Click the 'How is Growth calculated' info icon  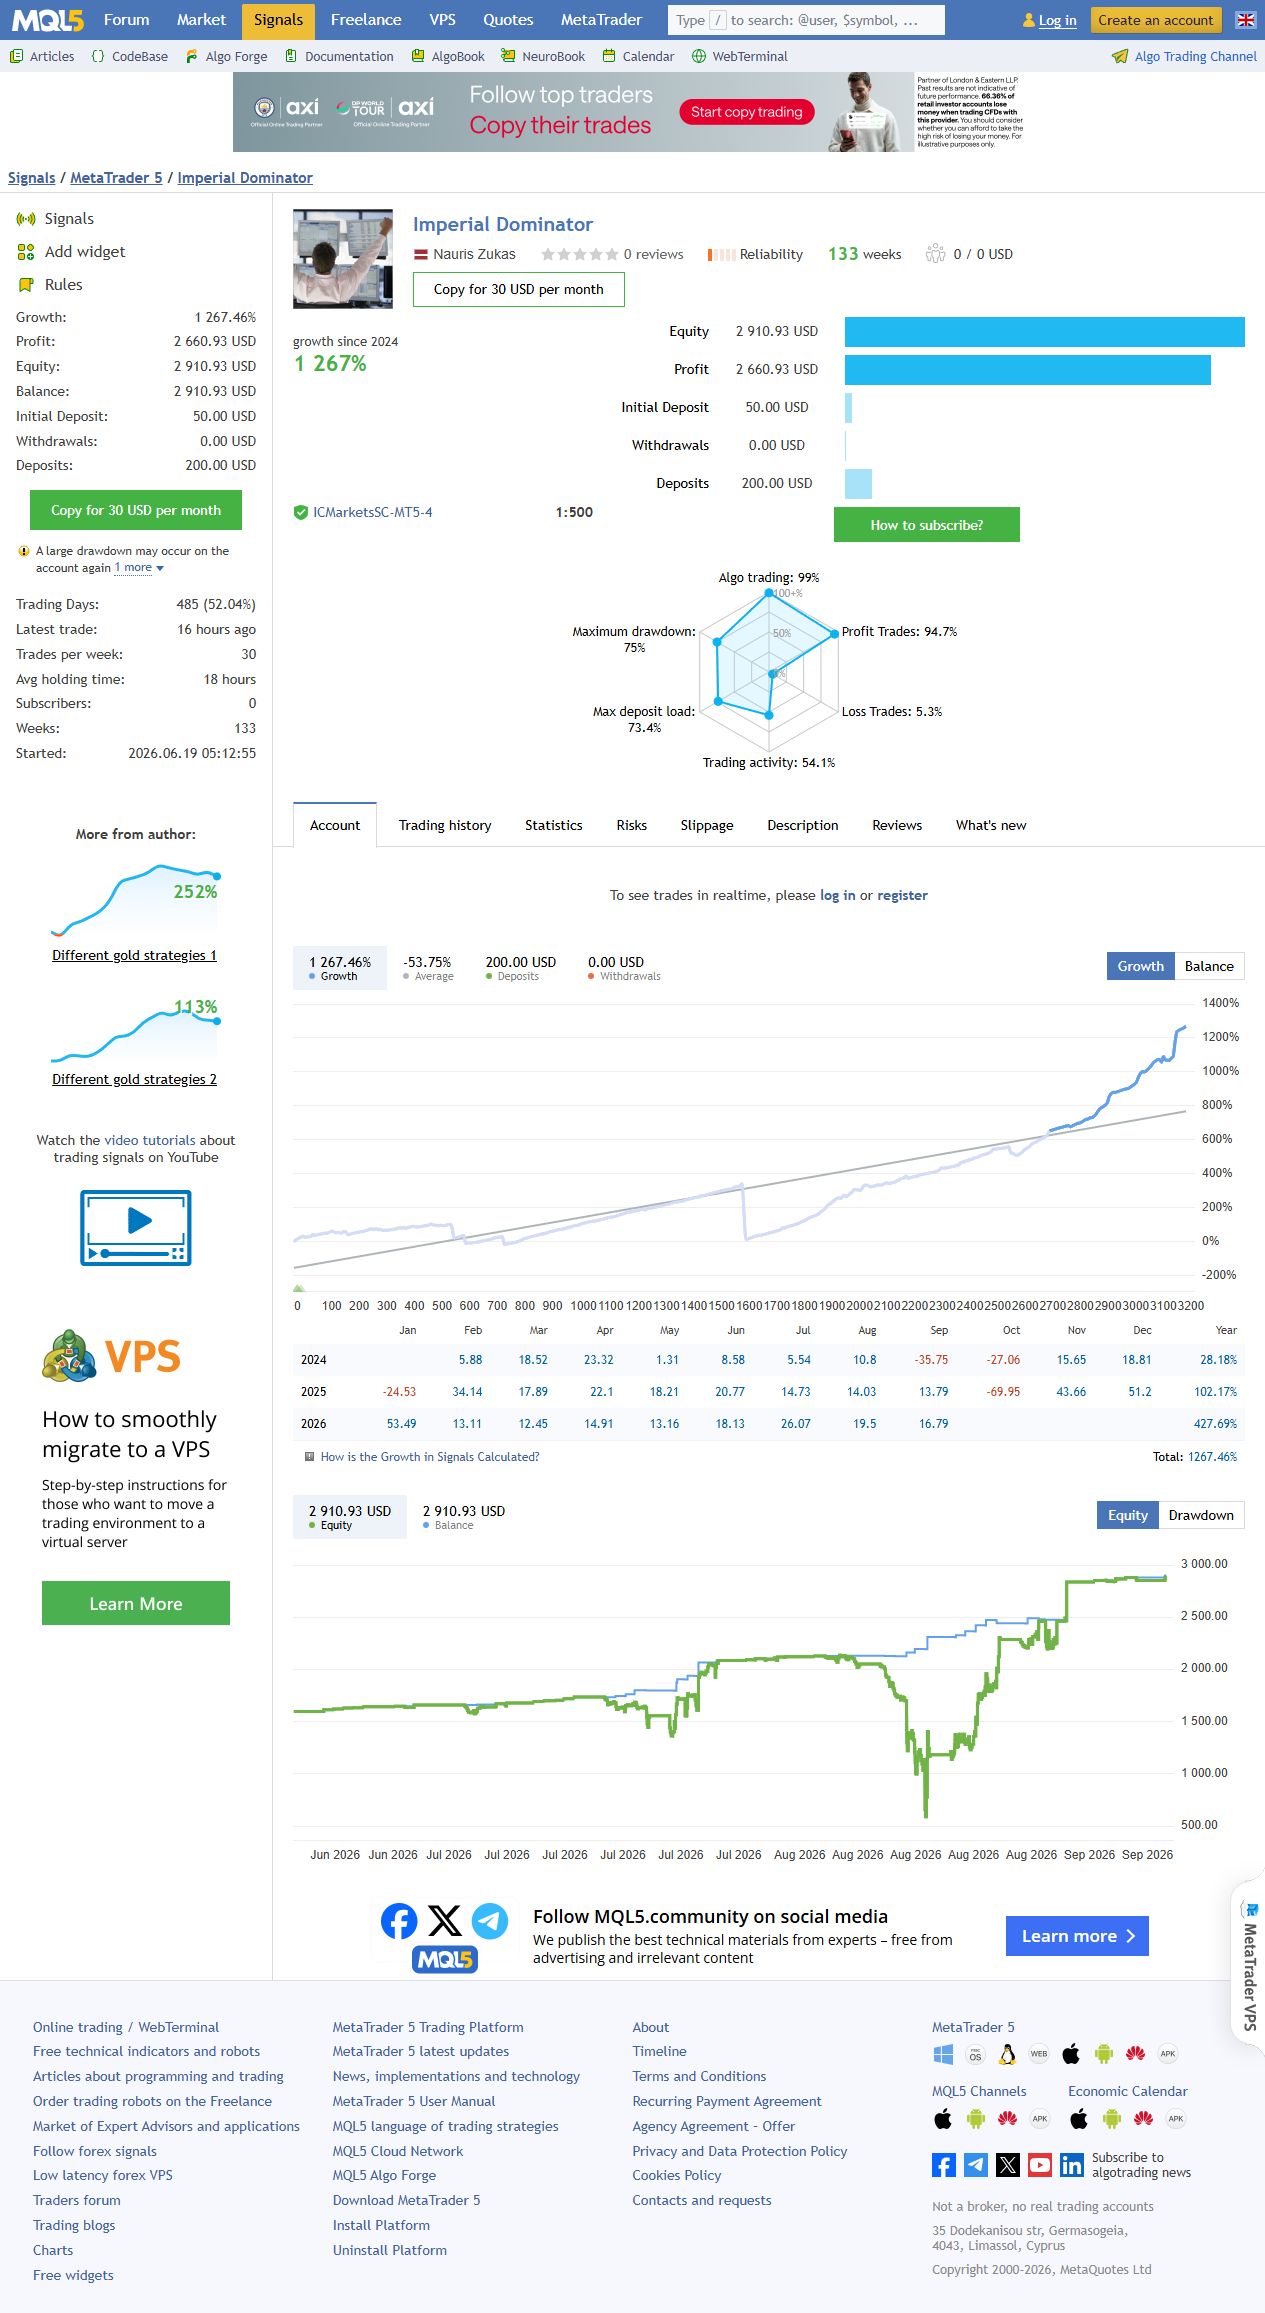309,1457
